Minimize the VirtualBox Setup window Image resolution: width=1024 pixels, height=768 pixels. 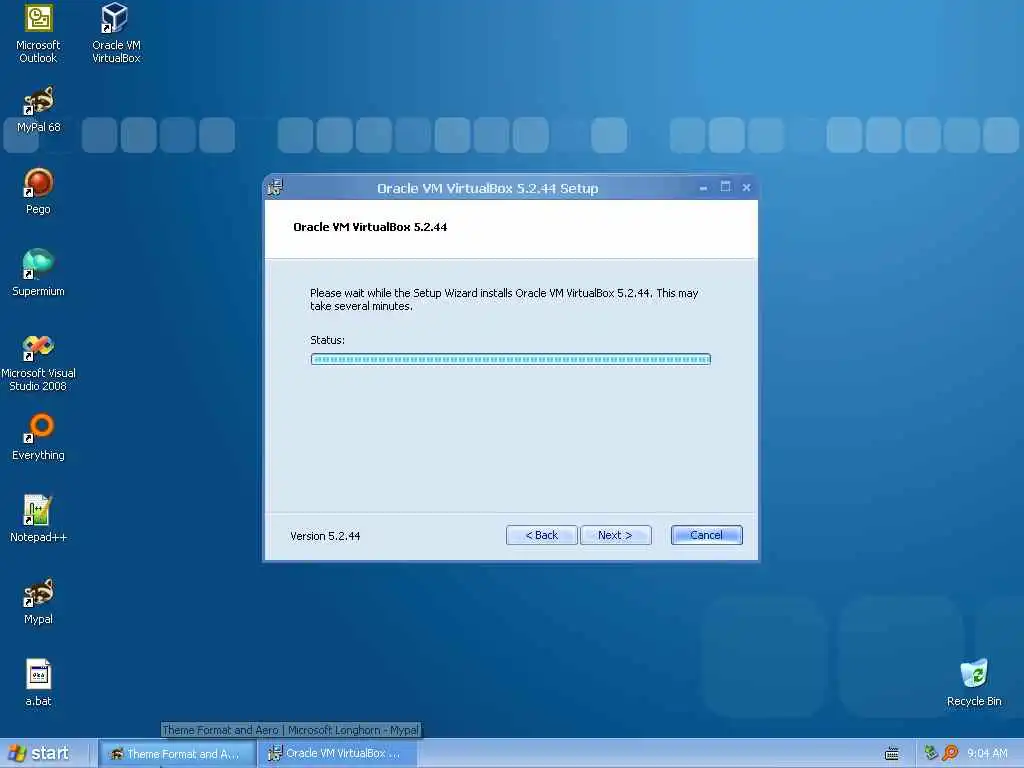pos(703,188)
